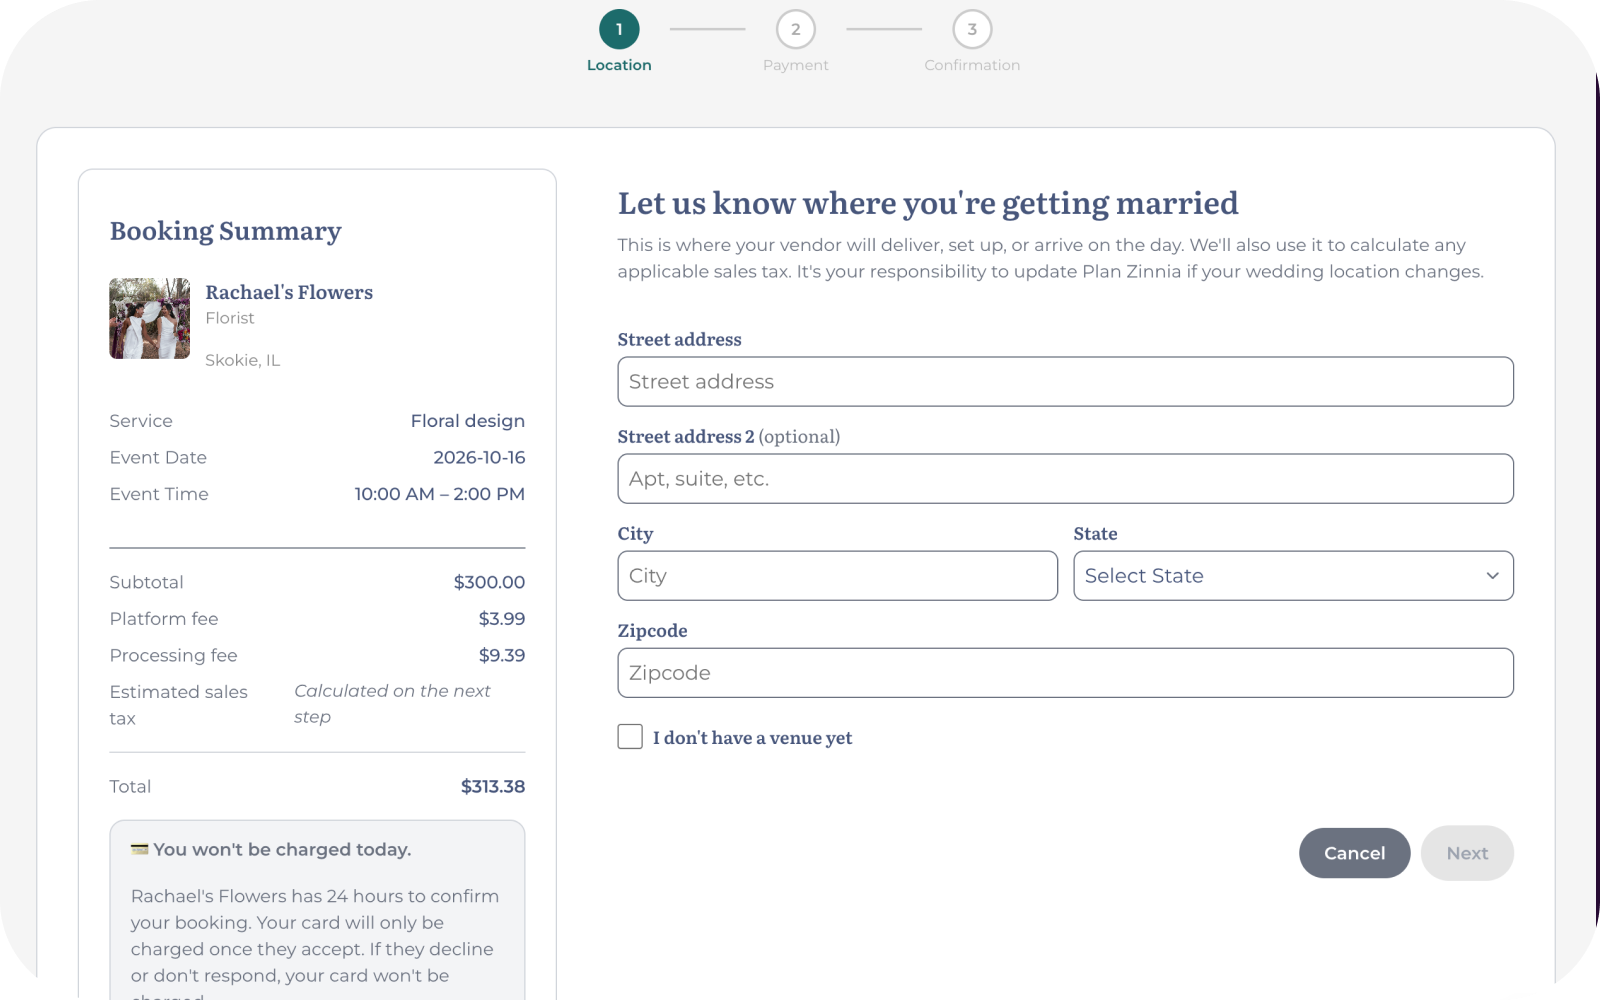Click the event time 10:00 AM – 2:00 PM
Screen dimensions: 1600x1000
(x=440, y=494)
